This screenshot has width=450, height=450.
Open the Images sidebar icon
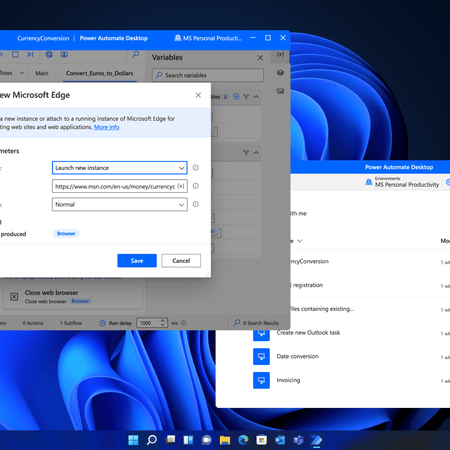click(280, 91)
